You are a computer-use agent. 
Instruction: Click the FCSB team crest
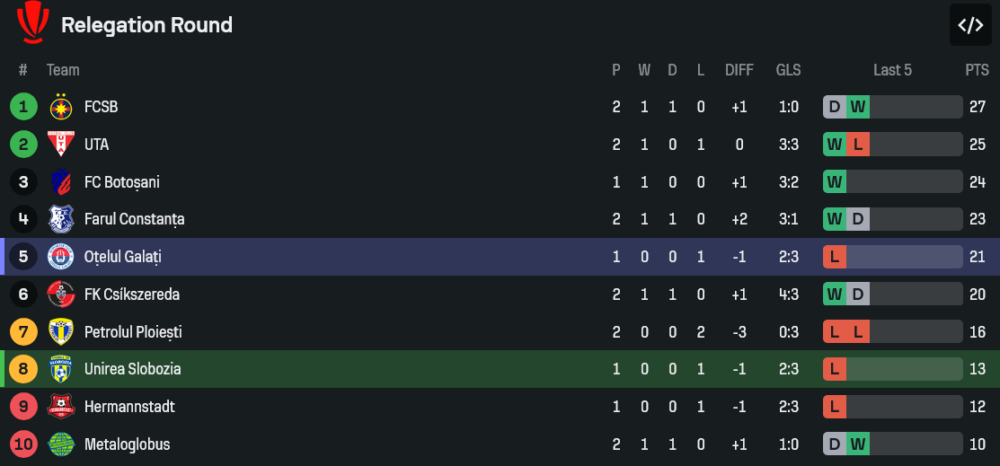tap(61, 107)
